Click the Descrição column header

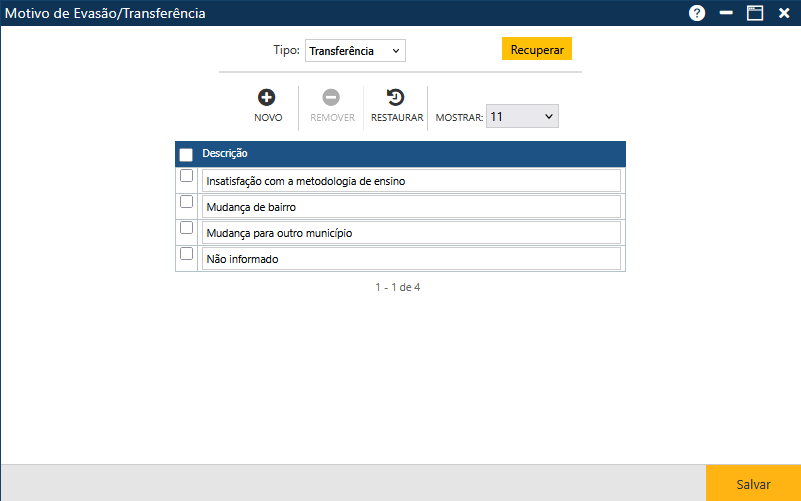point(225,154)
